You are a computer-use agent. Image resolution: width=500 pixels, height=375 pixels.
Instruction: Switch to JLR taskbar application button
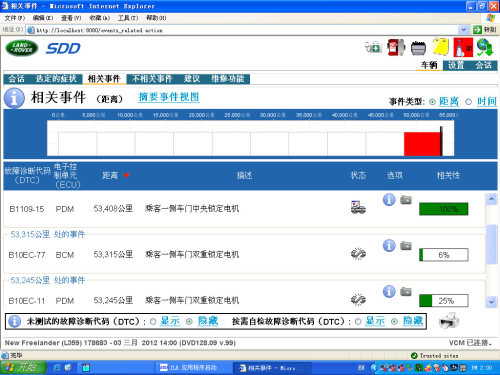point(193,368)
